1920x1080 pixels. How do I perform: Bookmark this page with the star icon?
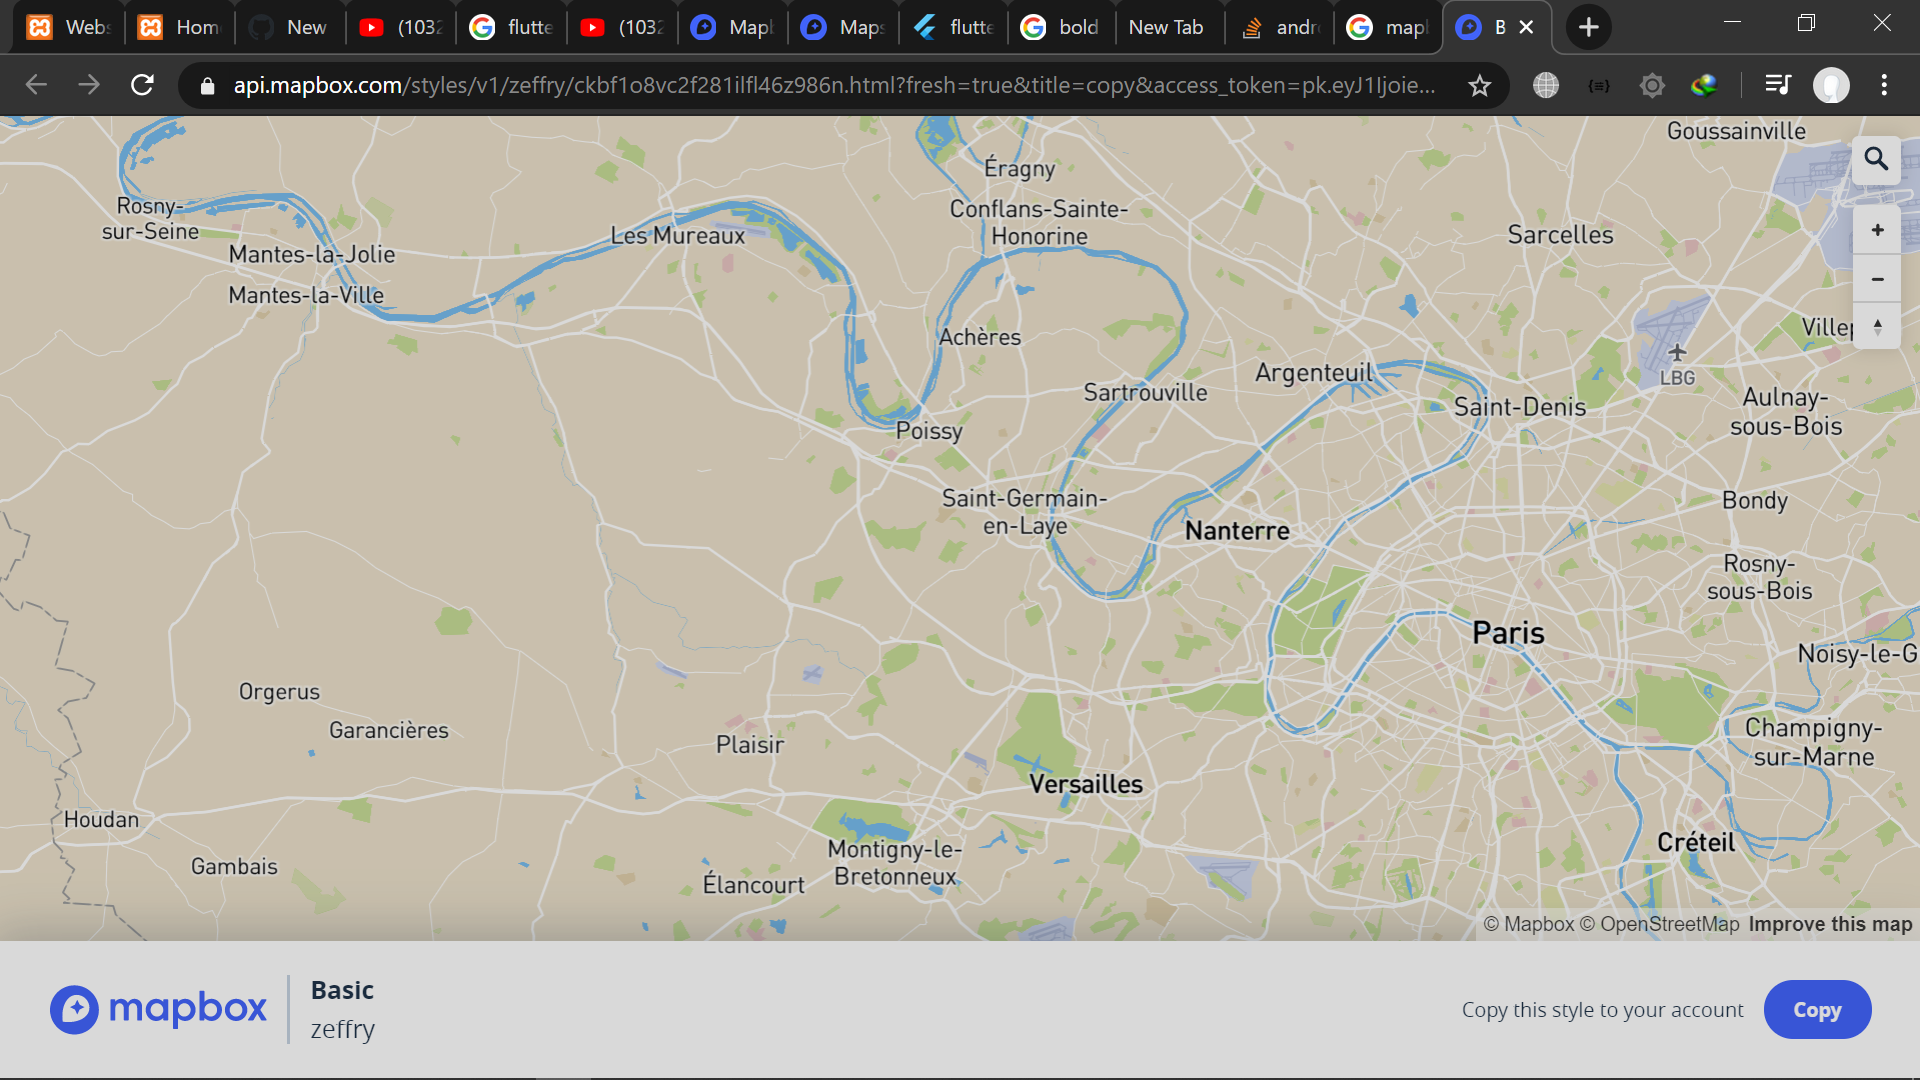1480,86
